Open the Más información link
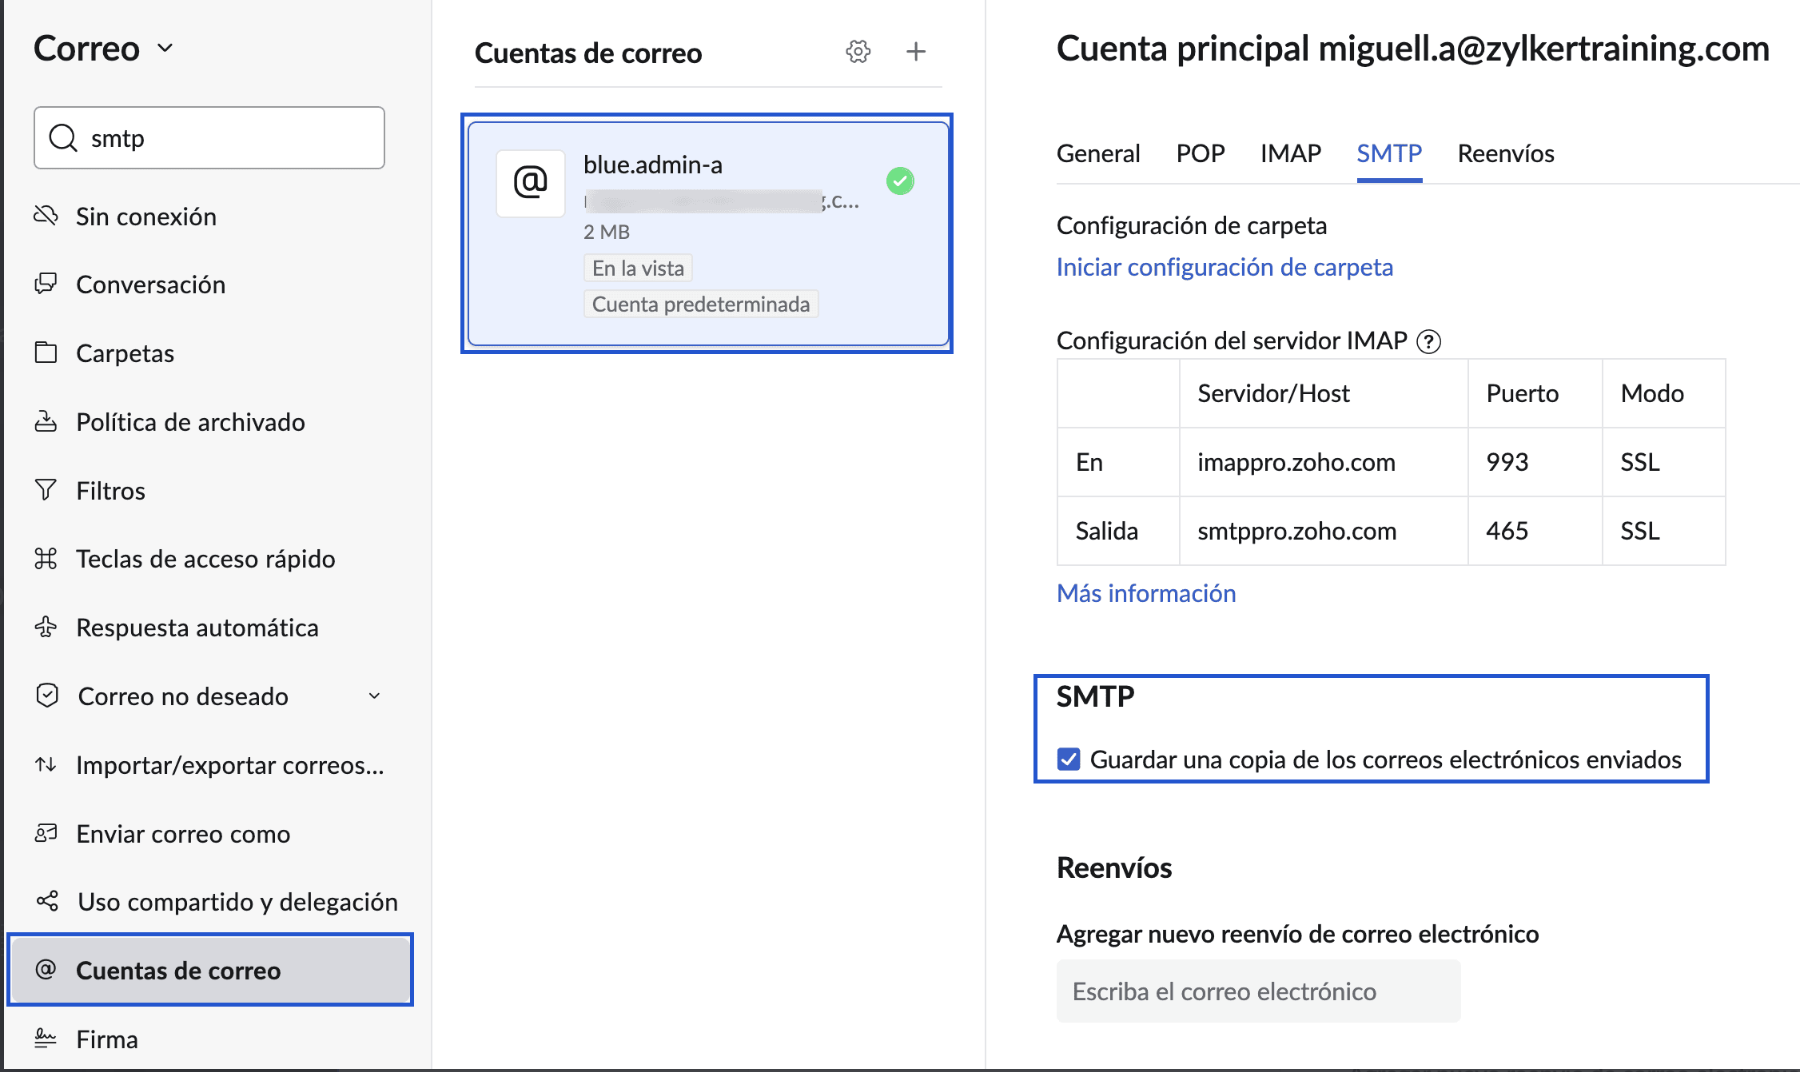 coord(1145,592)
